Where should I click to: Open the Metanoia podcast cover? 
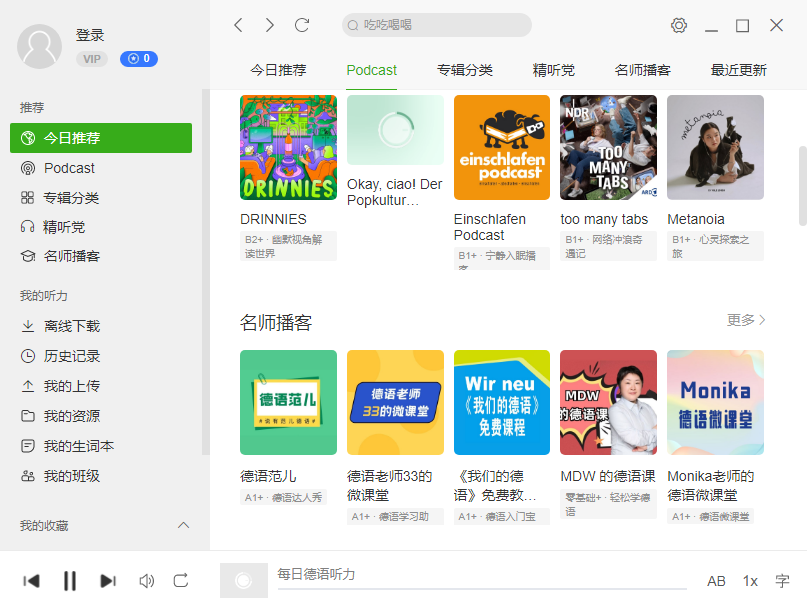click(x=715, y=147)
